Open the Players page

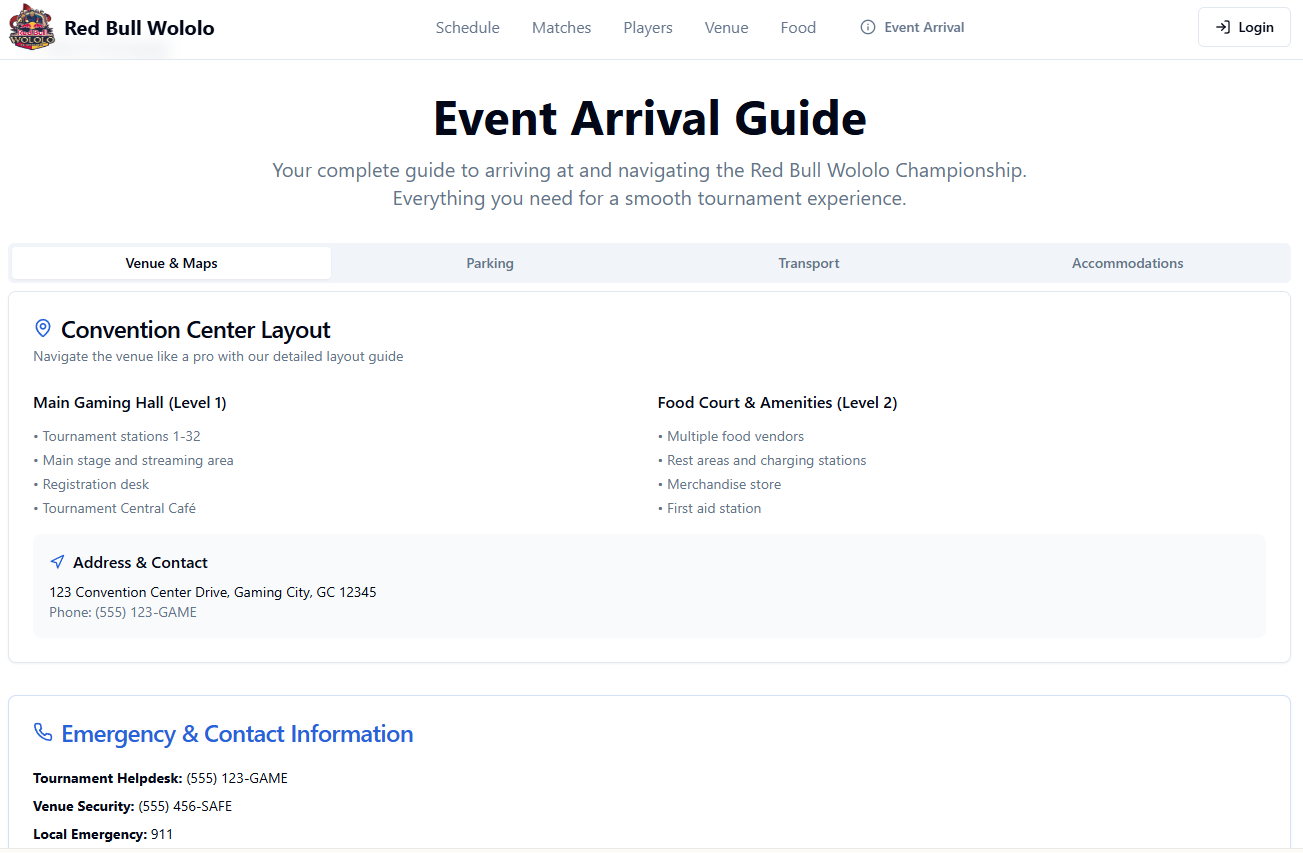[648, 28]
